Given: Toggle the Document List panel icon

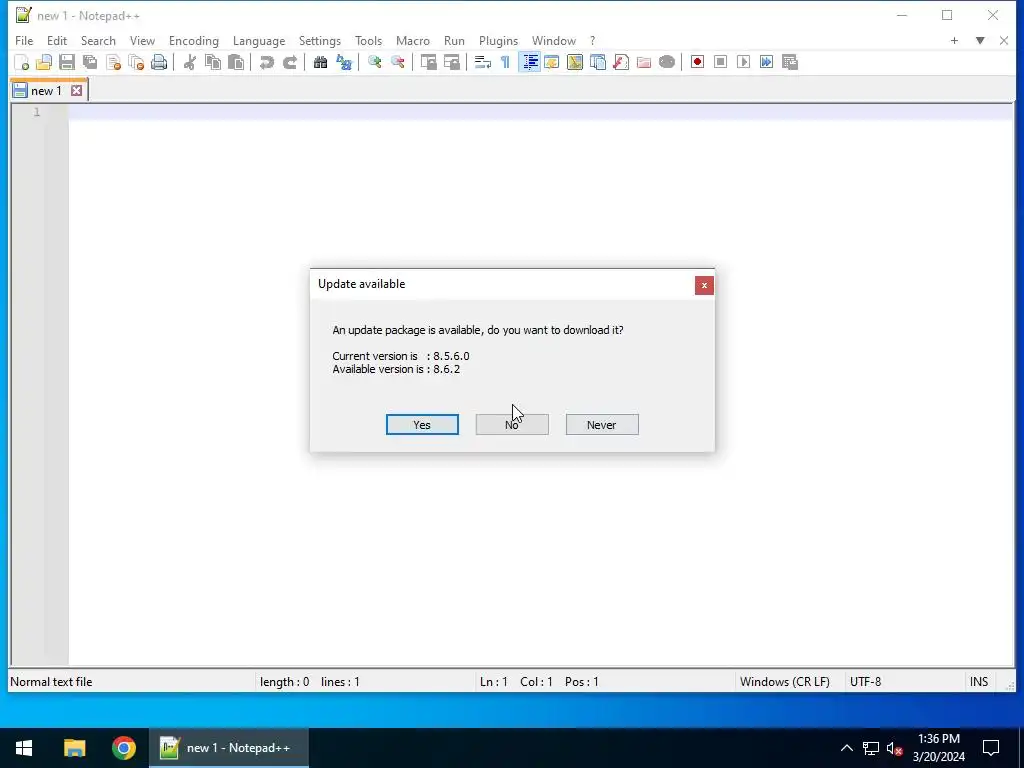Looking at the screenshot, I should point(598,62).
